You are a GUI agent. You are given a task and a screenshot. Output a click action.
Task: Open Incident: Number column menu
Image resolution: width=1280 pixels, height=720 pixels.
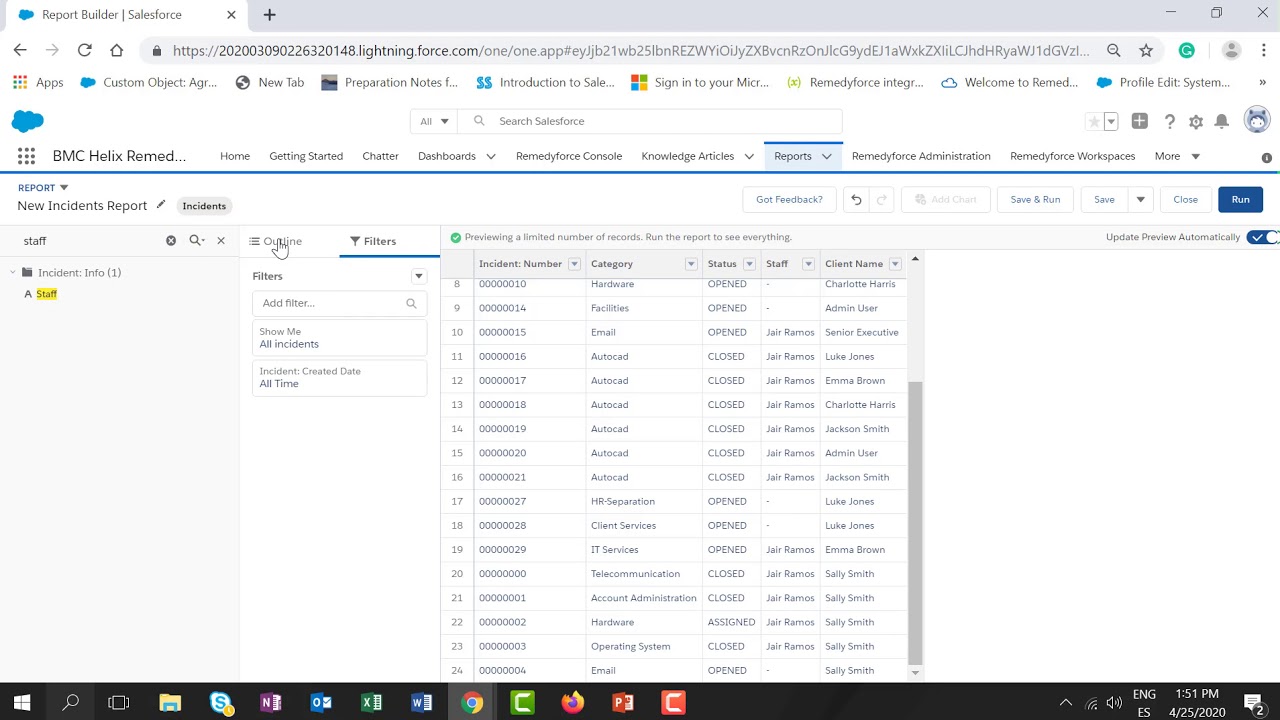click(x=574, y=264)
